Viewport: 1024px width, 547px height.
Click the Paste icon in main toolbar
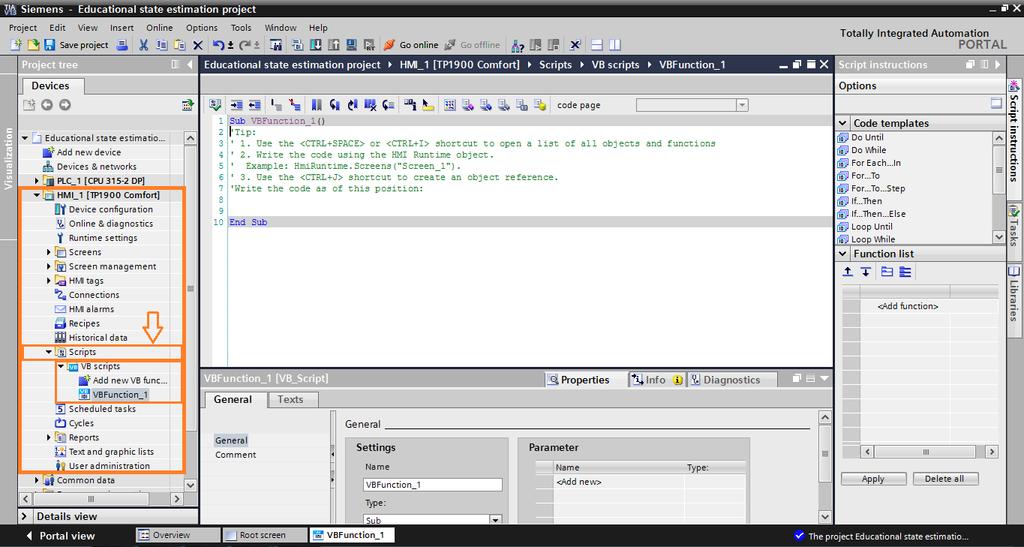(x=180, y=45)
